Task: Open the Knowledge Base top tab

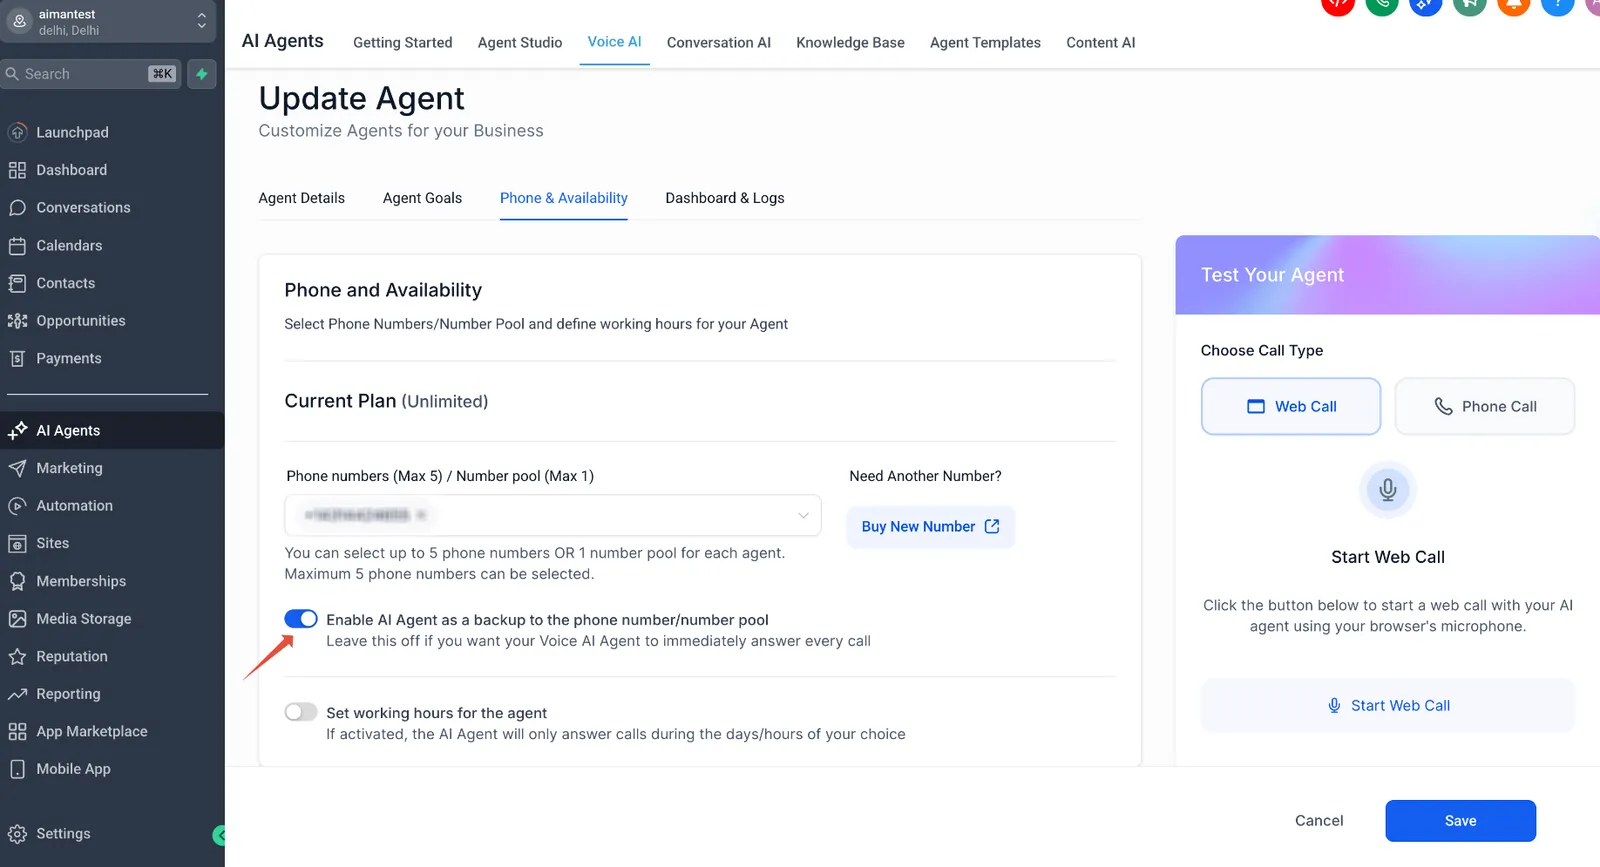Action: pos(850,43)
